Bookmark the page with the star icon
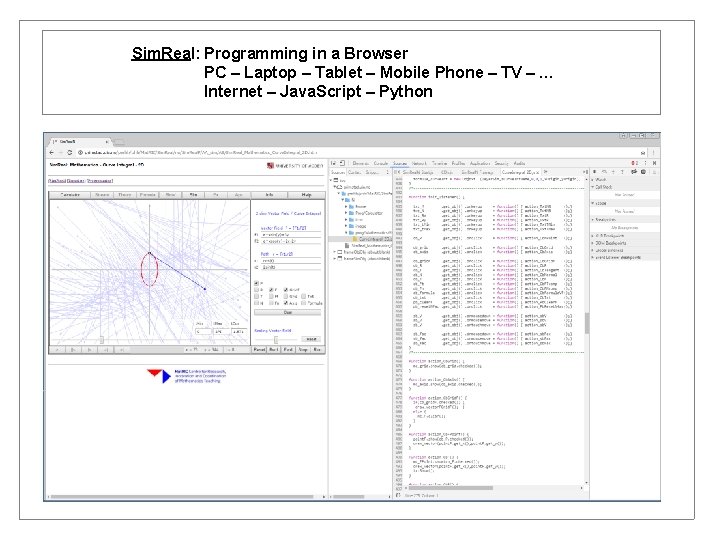 pos(643,152)
